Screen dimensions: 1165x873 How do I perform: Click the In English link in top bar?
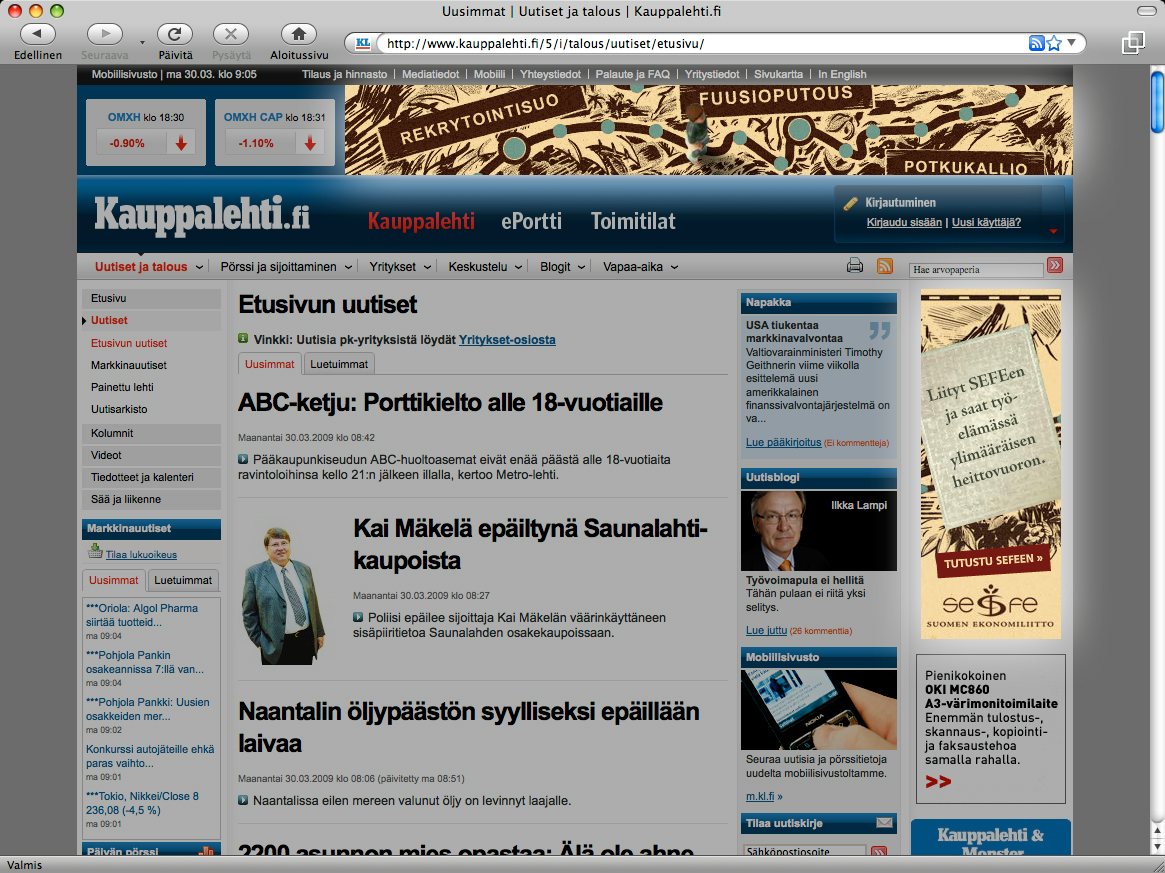pyautogui.click(x=842, y=74)
